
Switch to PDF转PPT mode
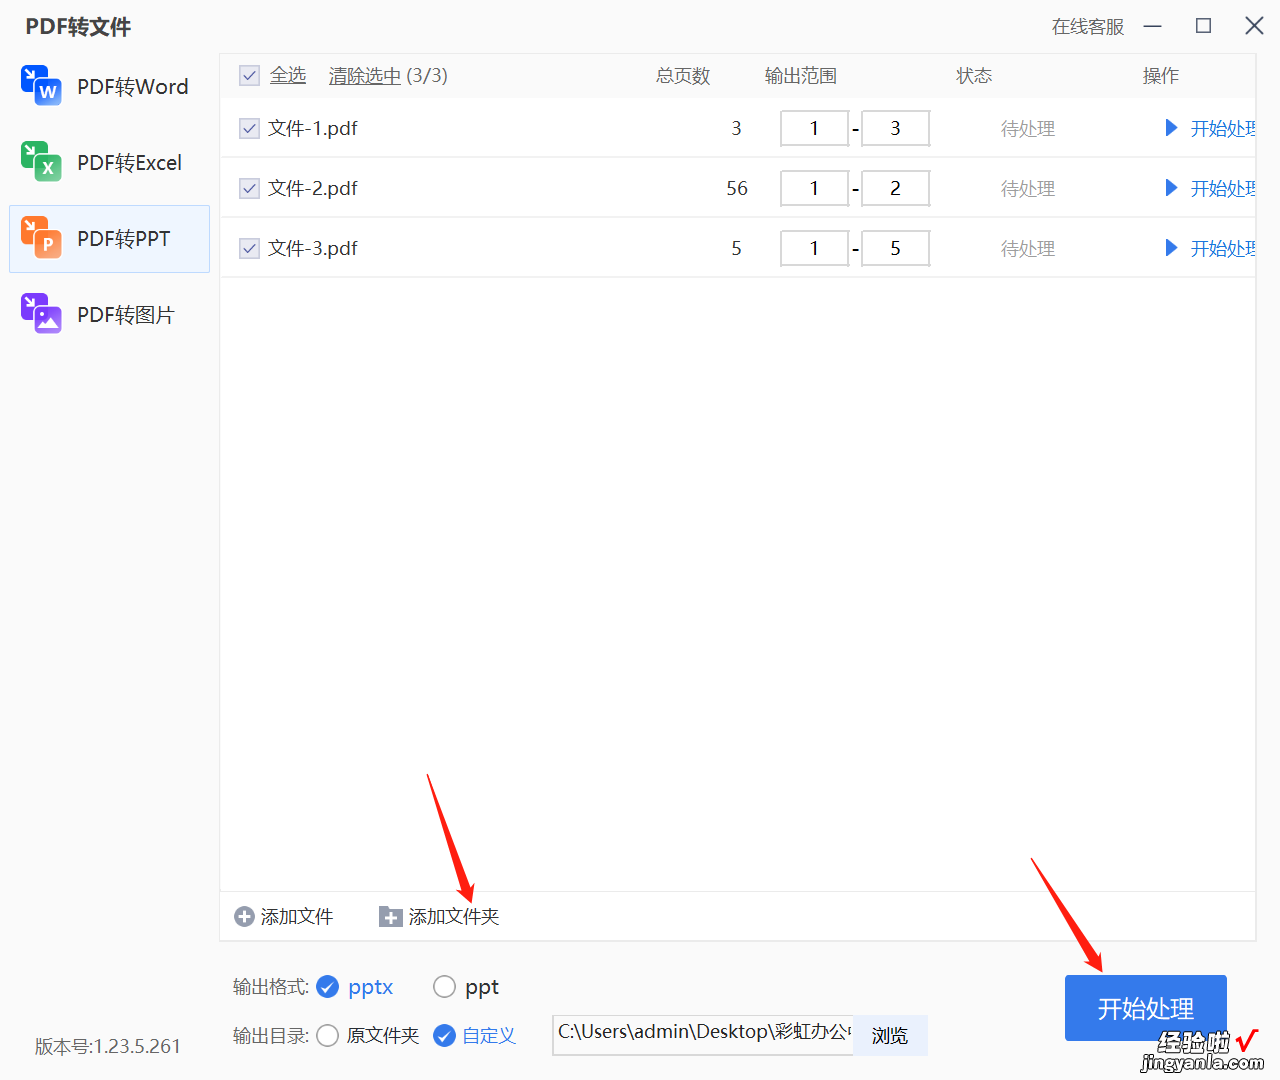pos(110,239)
